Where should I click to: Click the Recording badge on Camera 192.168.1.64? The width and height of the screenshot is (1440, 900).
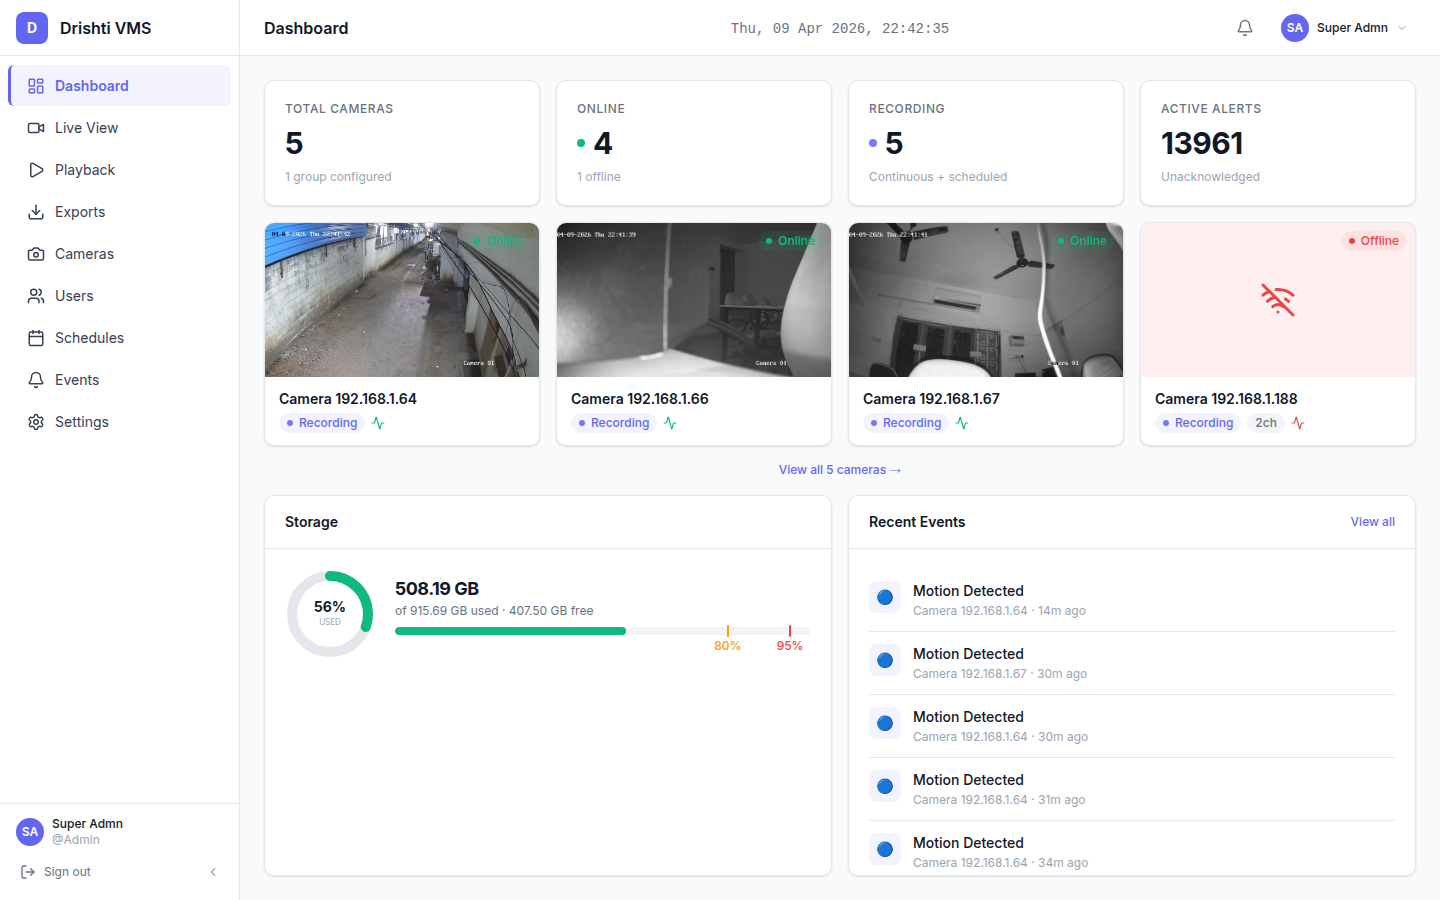click(x=321, y=422)
